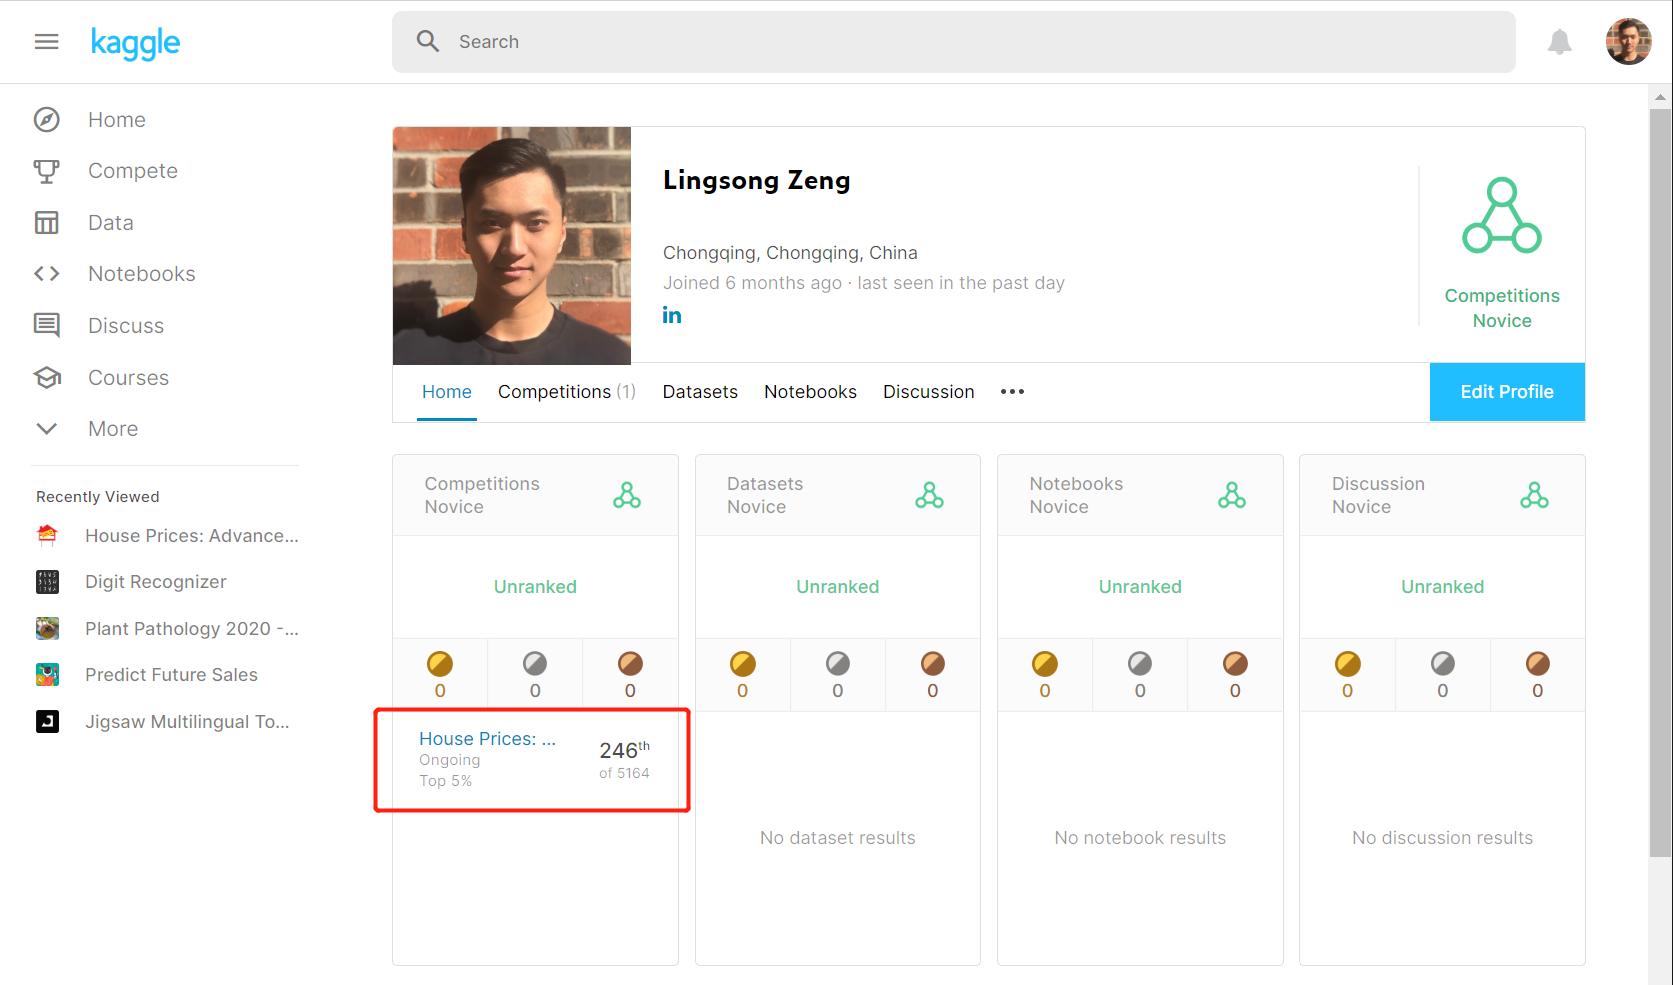This screenshot has width=1673, height=985.
Task: Click the Jigsaw Multilingual recently viewed icon
Action: click(x=47, y=721)
